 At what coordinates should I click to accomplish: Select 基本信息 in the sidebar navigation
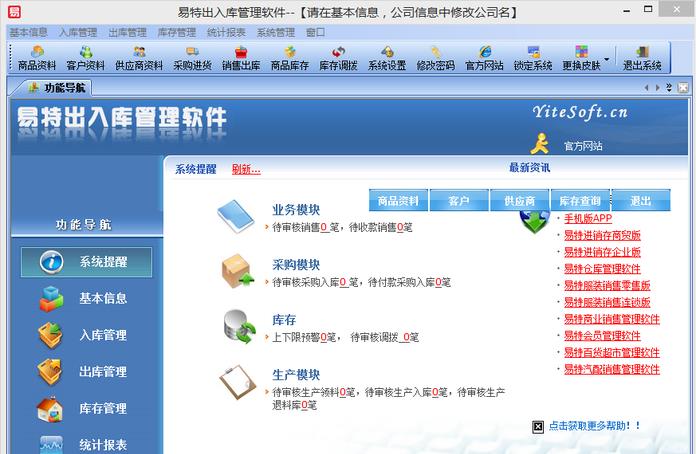(83, 298)
